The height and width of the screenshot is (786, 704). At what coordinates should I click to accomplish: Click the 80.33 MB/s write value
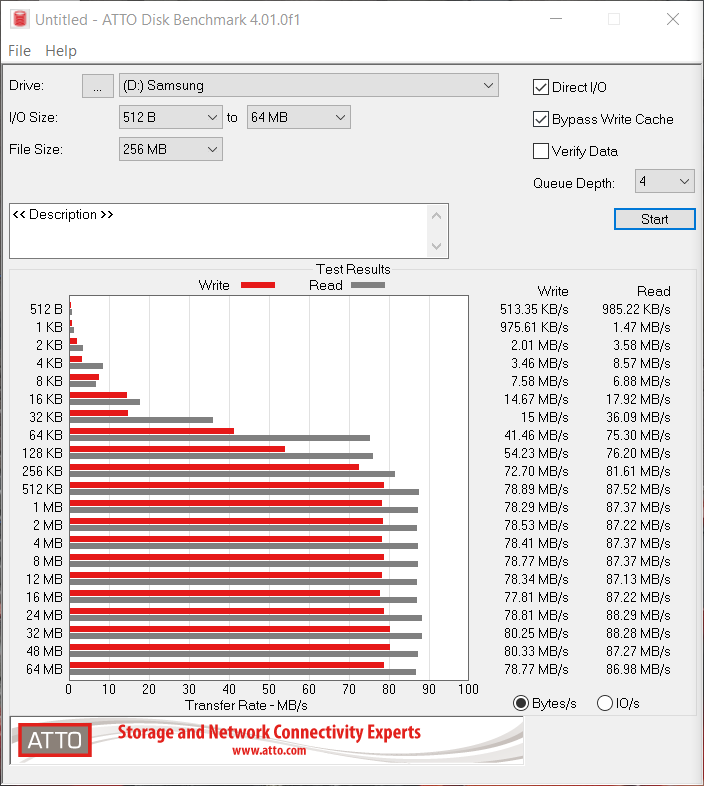coord(537,652)
